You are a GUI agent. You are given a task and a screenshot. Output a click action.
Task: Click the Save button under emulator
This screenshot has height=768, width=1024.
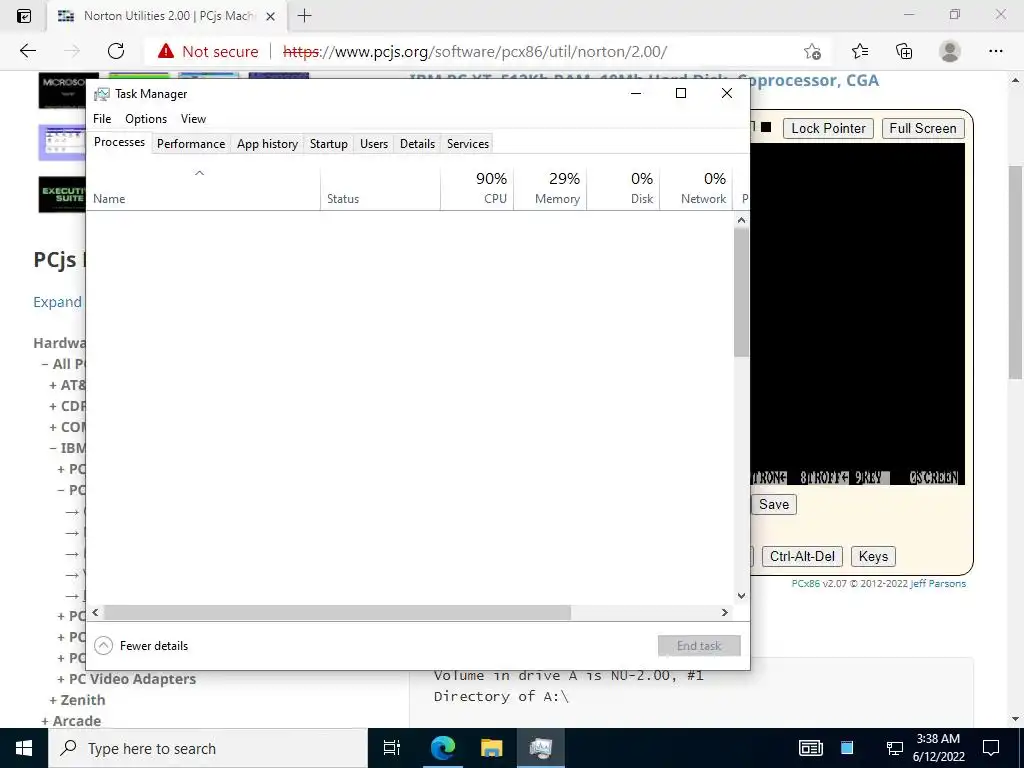pos(774,504)
